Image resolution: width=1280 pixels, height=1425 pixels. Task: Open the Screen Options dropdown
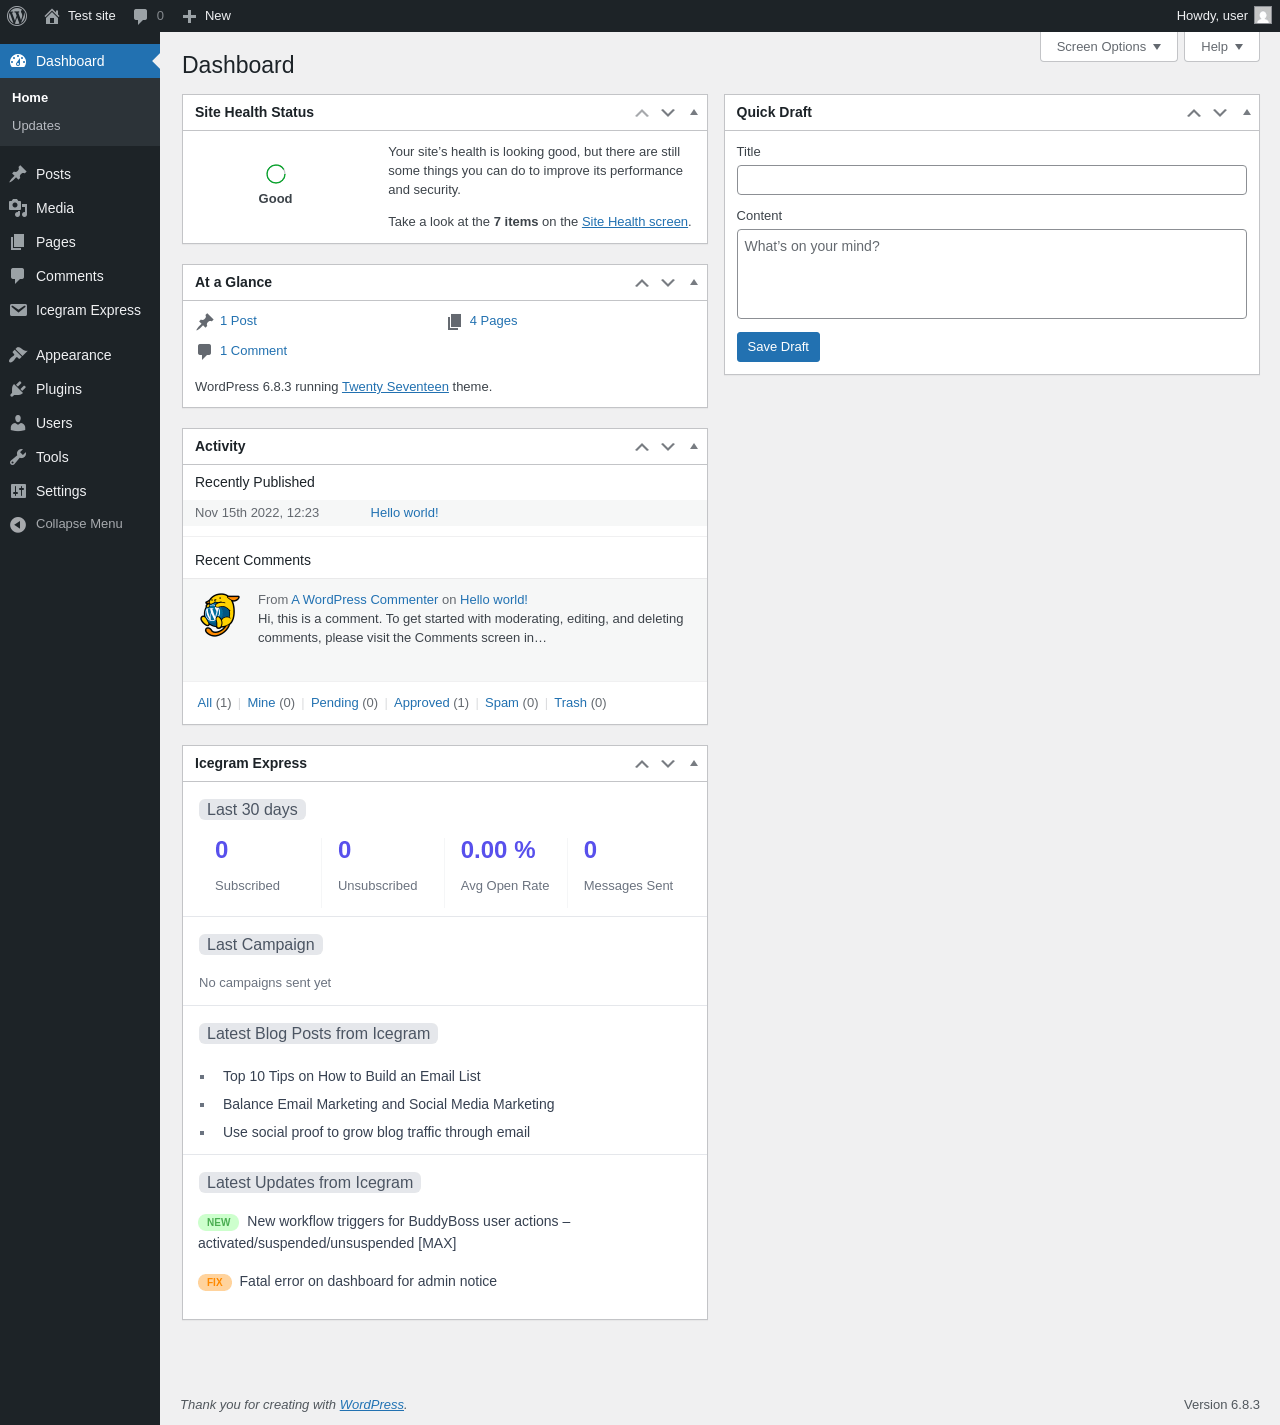[1109, 47]
